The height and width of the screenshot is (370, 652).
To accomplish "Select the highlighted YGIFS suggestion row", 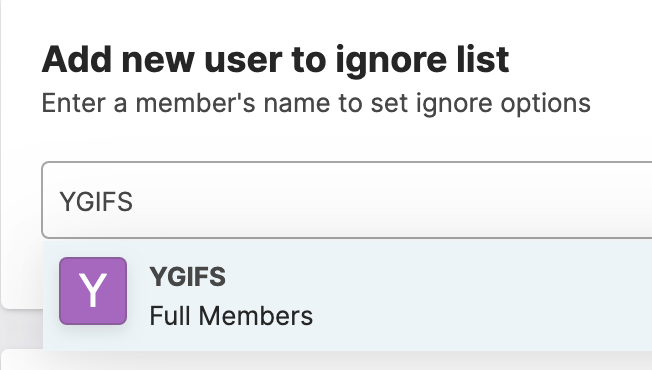I will point(347,294).
